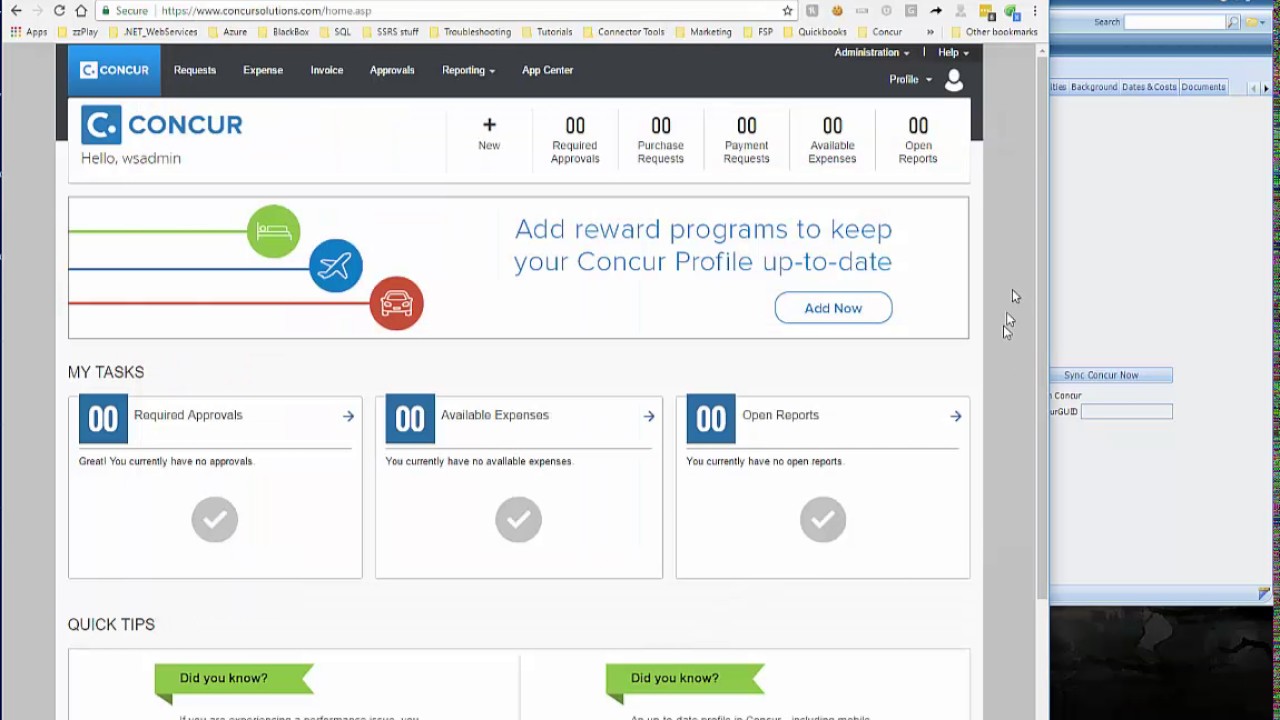Click the user profile avatar icon

pos(954,80)
